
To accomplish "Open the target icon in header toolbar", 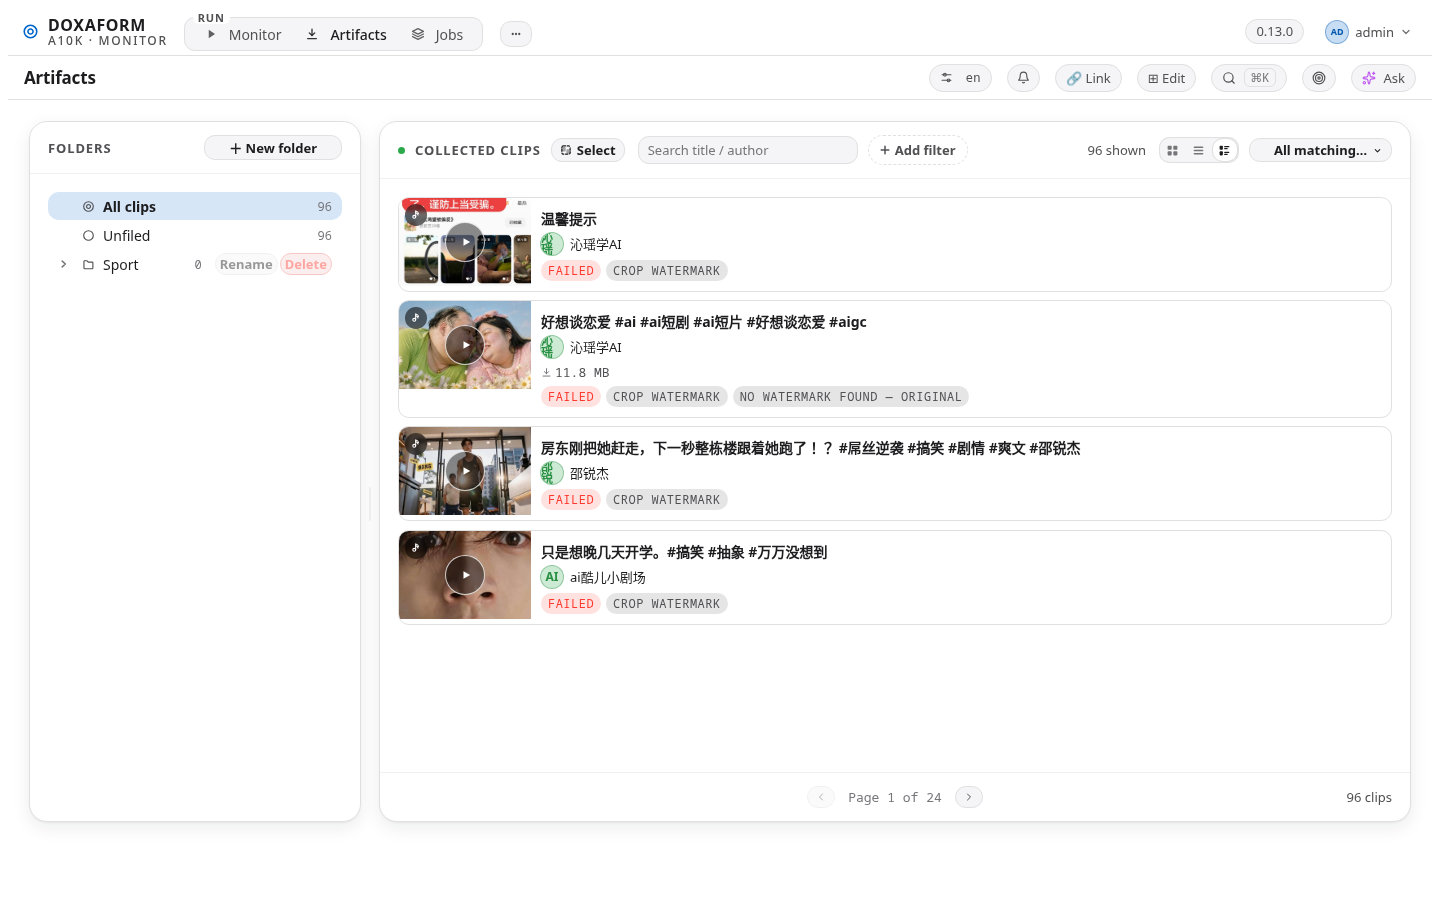I will coord(1319,78).
